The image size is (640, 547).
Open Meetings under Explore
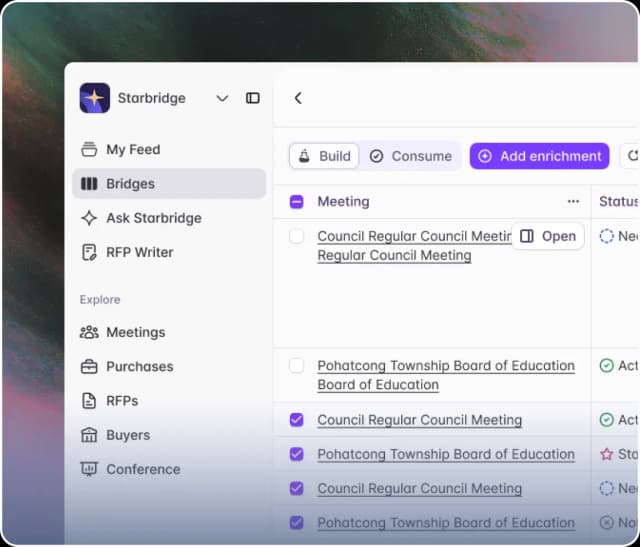tap(169, 332)
